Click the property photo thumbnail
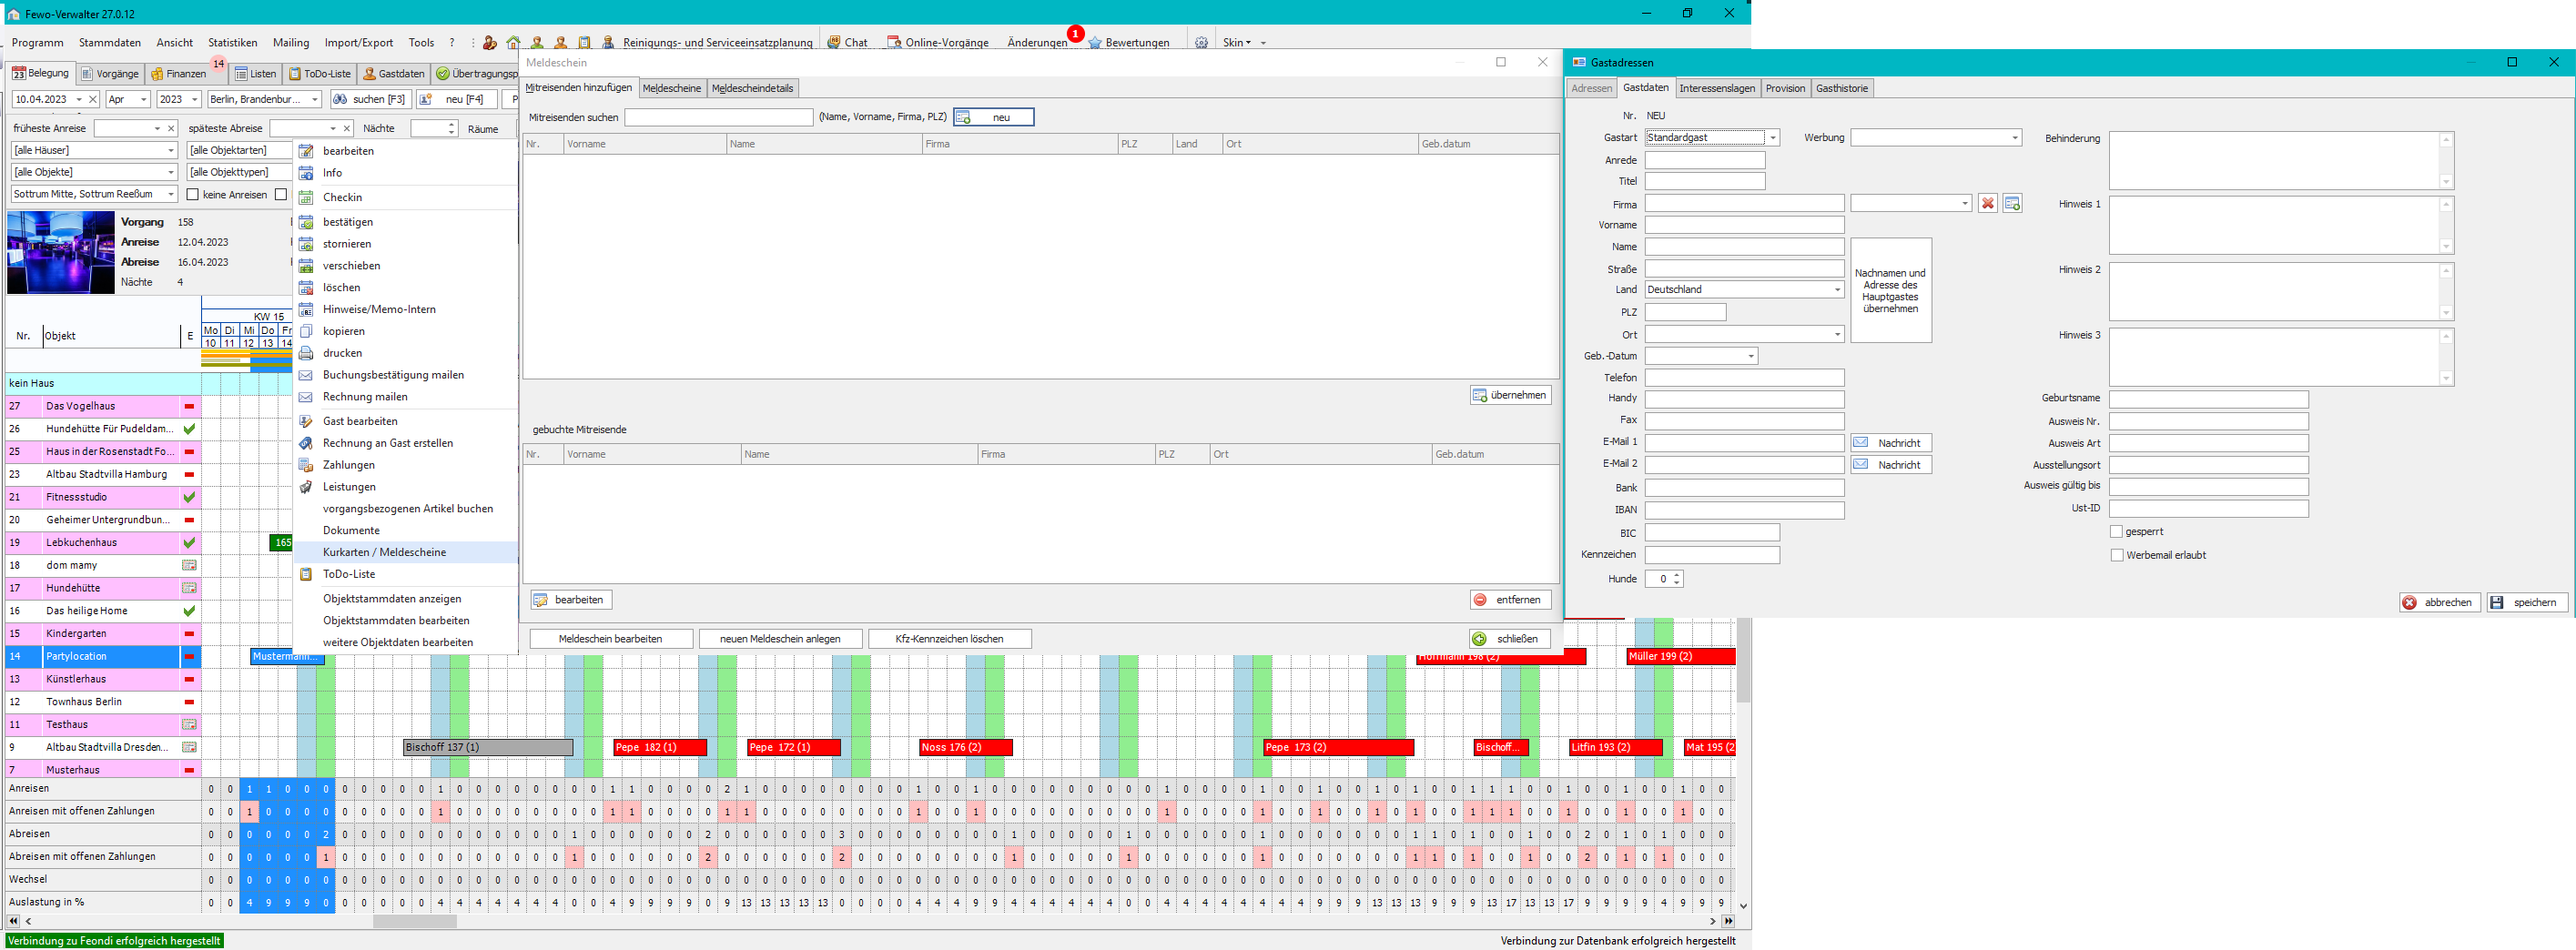2576x950 pixels. [x=61, y=252]
